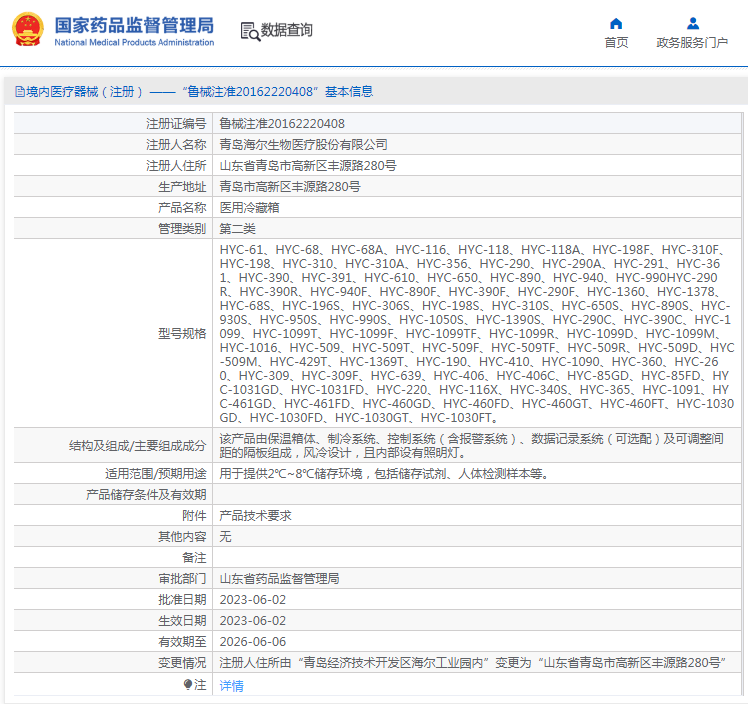Click the 注册人住所 label
748x704 pixels.
coord(176,166)
